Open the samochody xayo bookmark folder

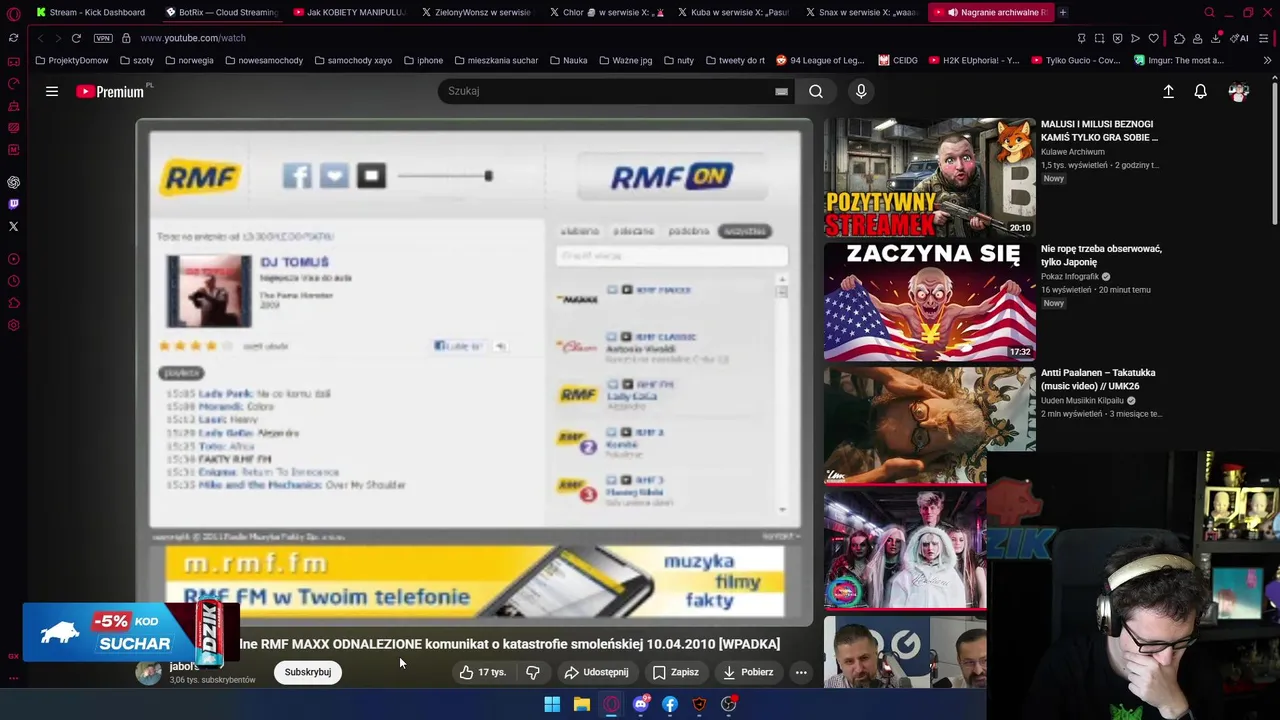pyautogui.click(x=353, y=60)
